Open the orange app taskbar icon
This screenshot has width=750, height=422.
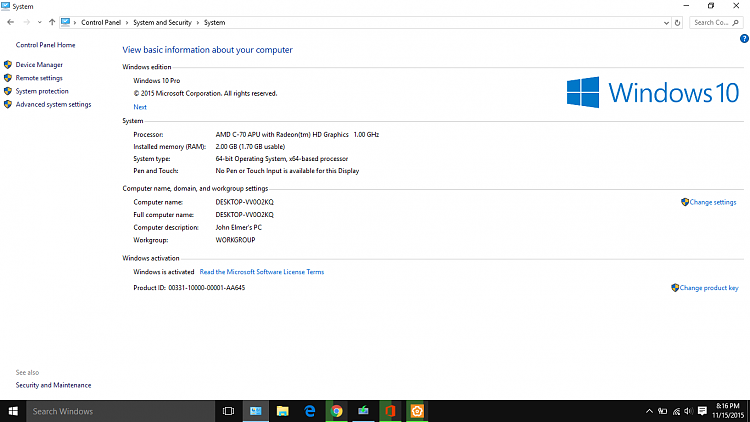[x=417, y=411]
